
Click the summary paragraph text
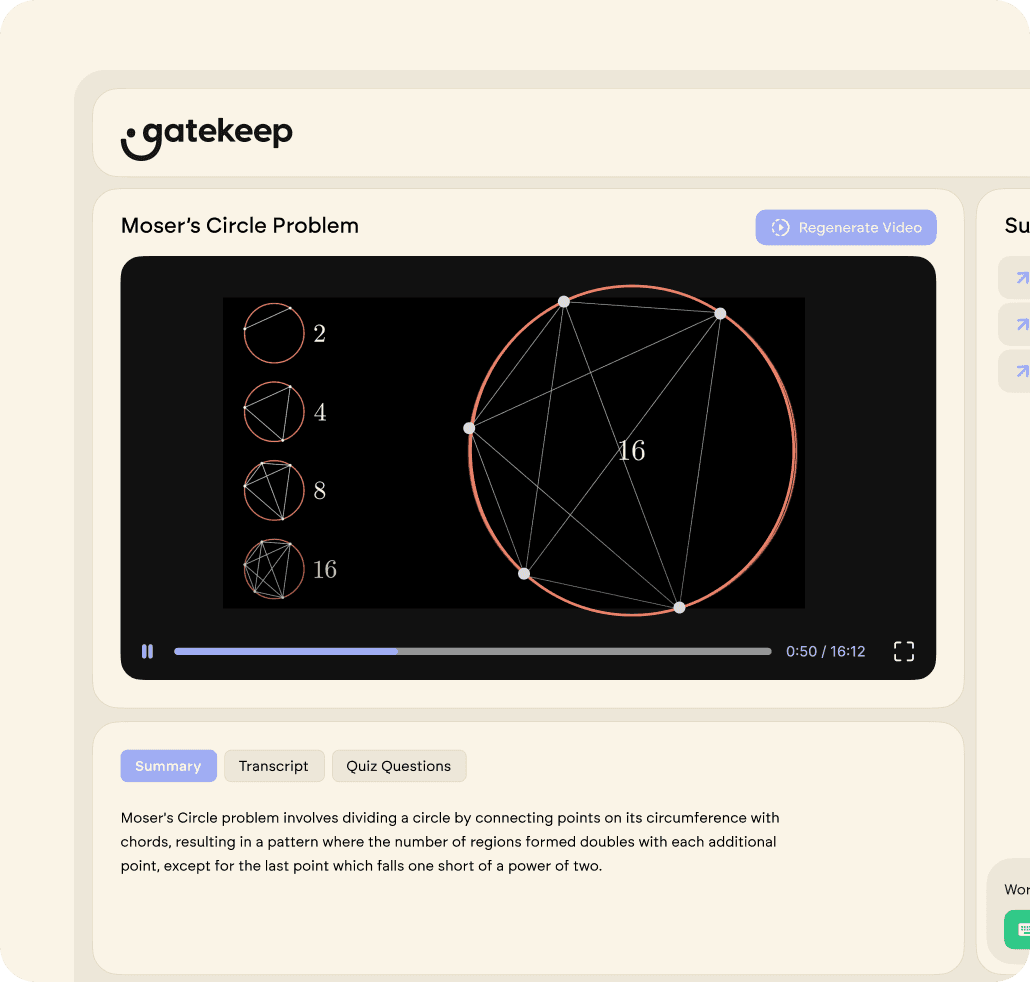coord(450,841)
